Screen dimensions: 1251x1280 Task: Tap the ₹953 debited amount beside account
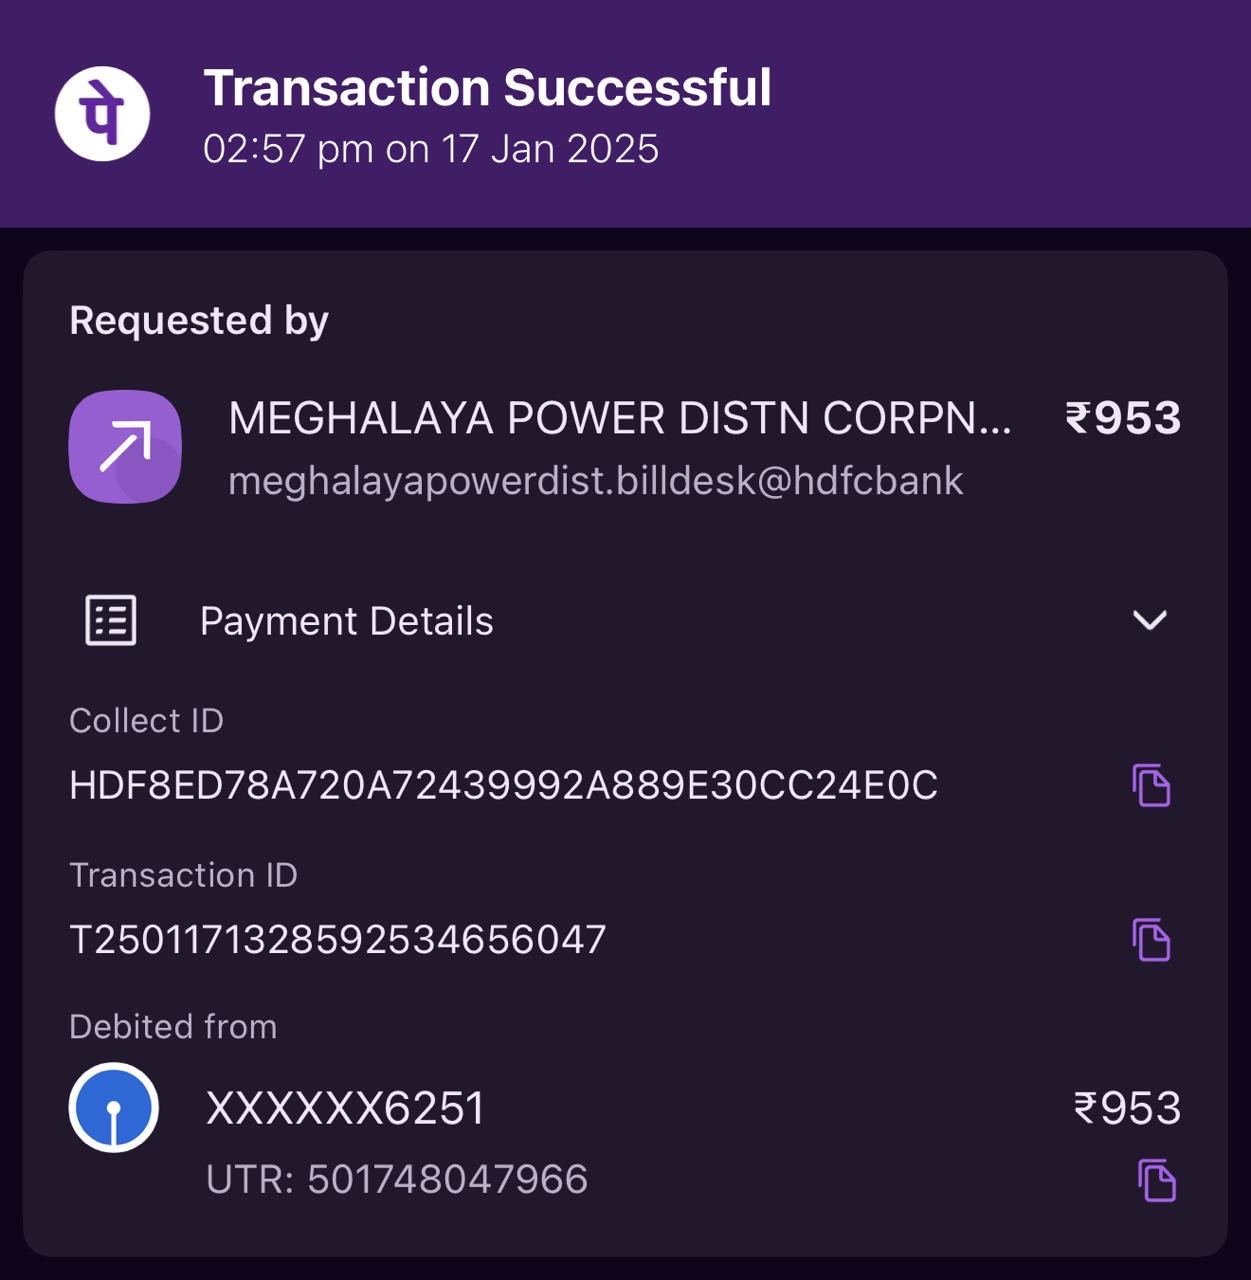tap(1127, 1108)
